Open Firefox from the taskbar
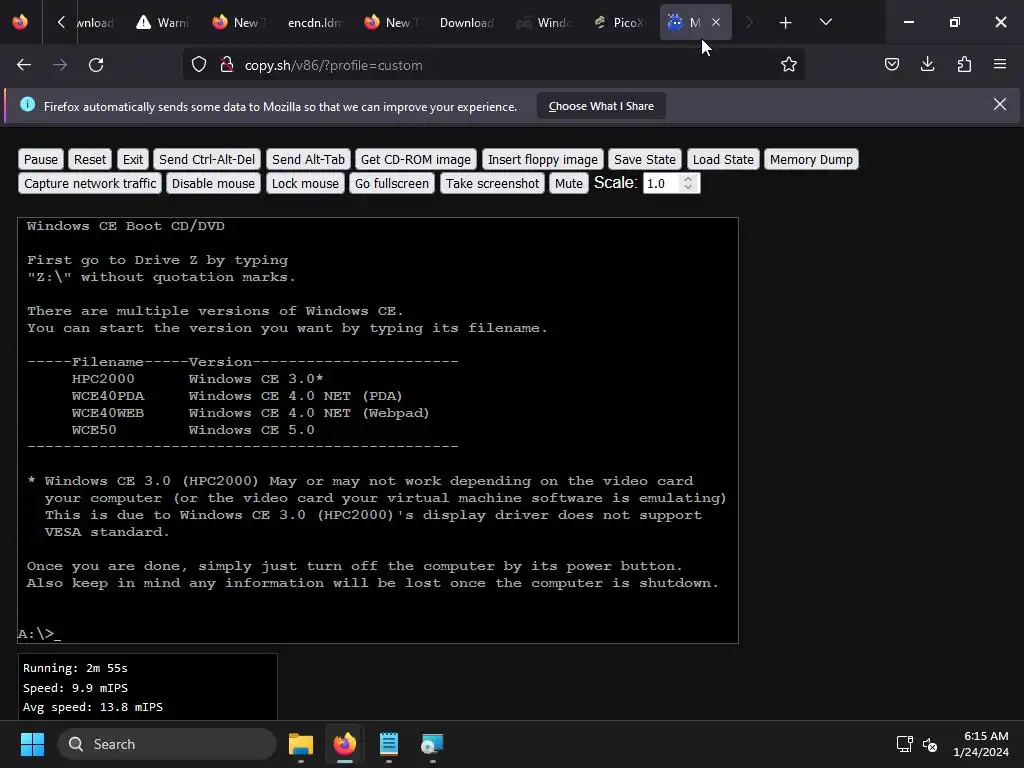Image resolution: width=1024 pixels, height=768 pixels. [x=345, y=744]
